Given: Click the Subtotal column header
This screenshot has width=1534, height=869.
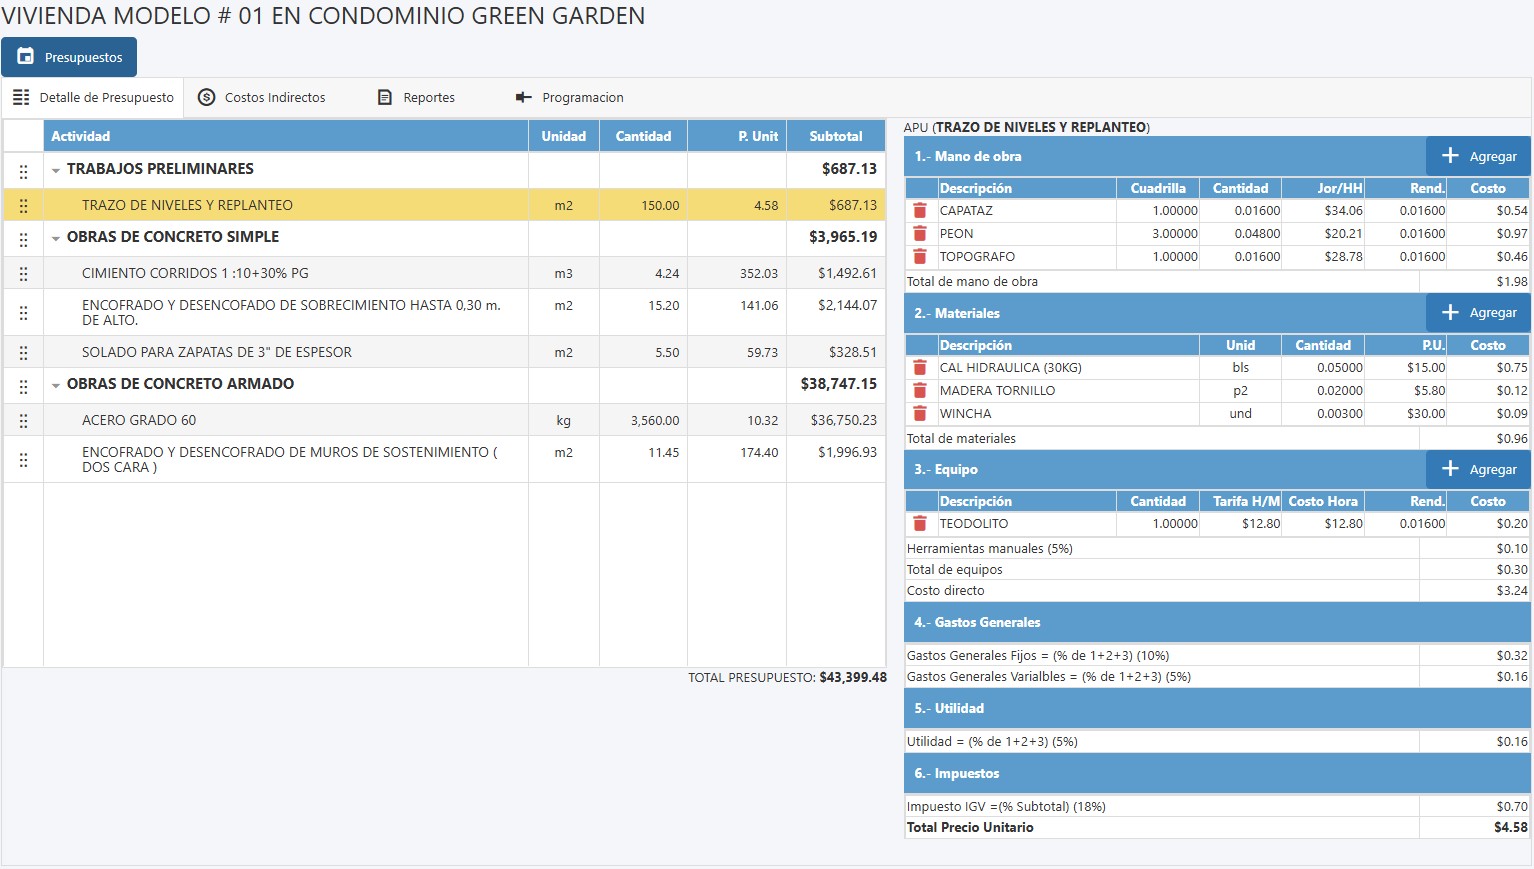Looking at the screenshot, I should tap(836, 136).
